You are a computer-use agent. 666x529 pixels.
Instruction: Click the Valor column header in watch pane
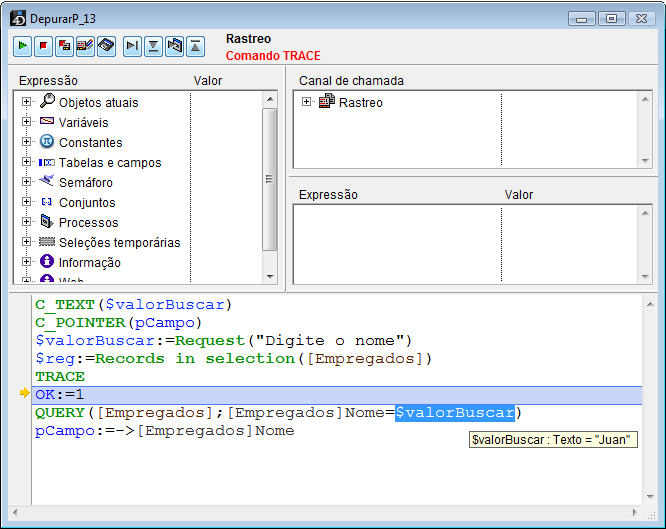coord(519,195)
